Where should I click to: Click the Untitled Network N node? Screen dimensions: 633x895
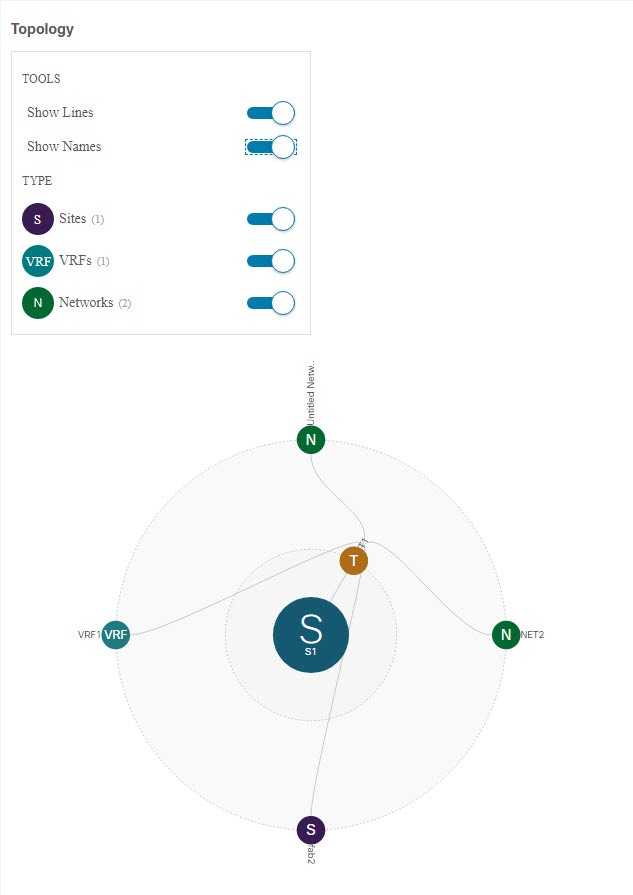[311, 440]
